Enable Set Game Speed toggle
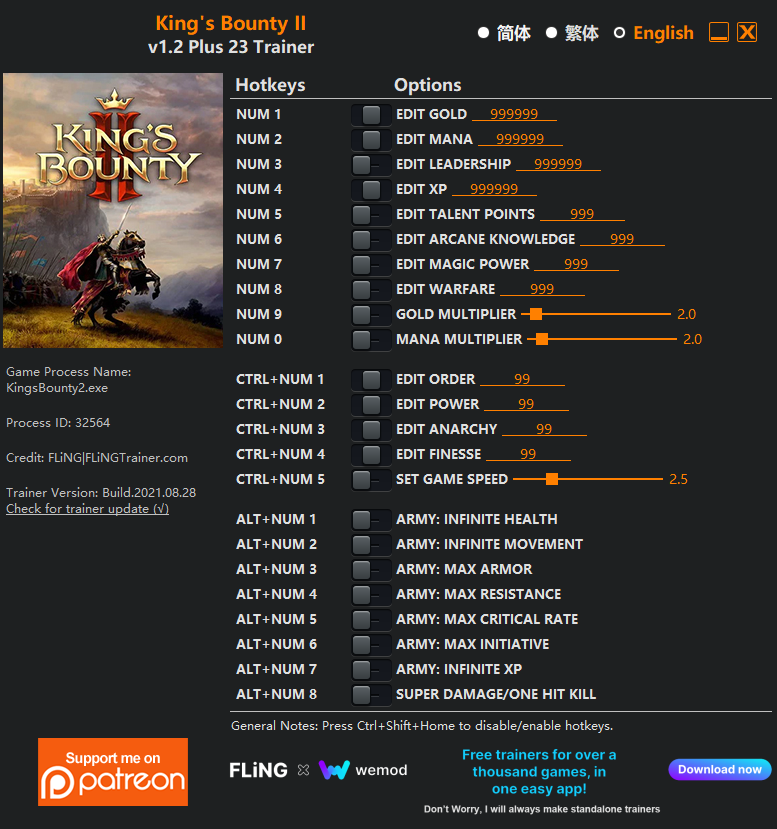The width and height of the screenshot is (777, 829). [371, 480]
